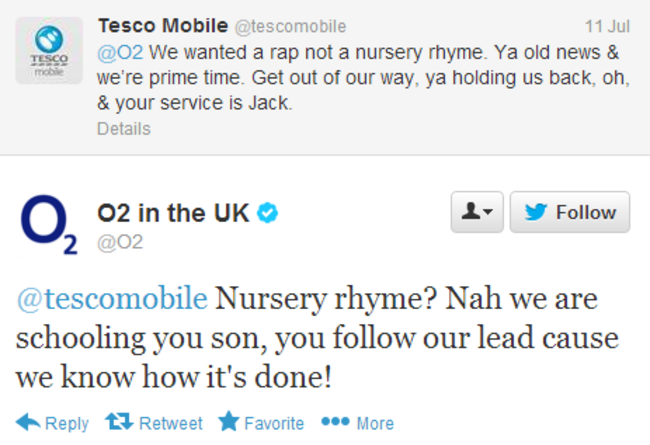Open the user actions person dropdown
650x445 pixels.
[477, 212]
